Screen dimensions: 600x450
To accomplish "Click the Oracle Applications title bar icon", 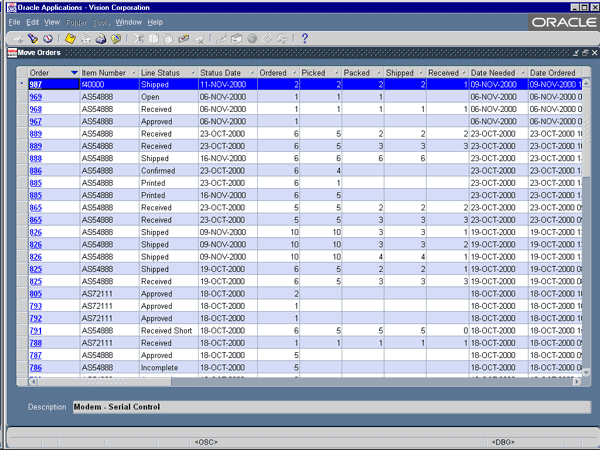I will (x=11, y=7).
